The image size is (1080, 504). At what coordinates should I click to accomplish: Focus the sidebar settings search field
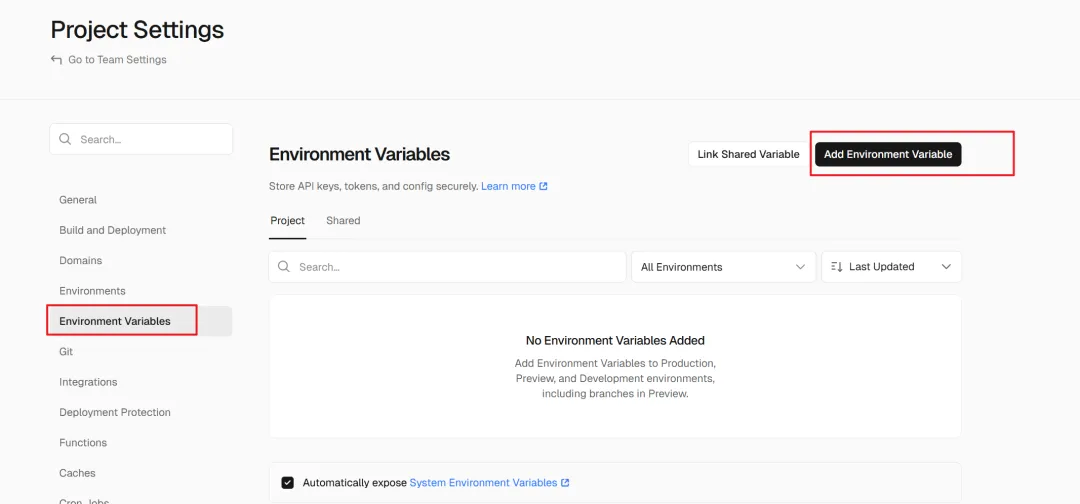pos(150,140)
